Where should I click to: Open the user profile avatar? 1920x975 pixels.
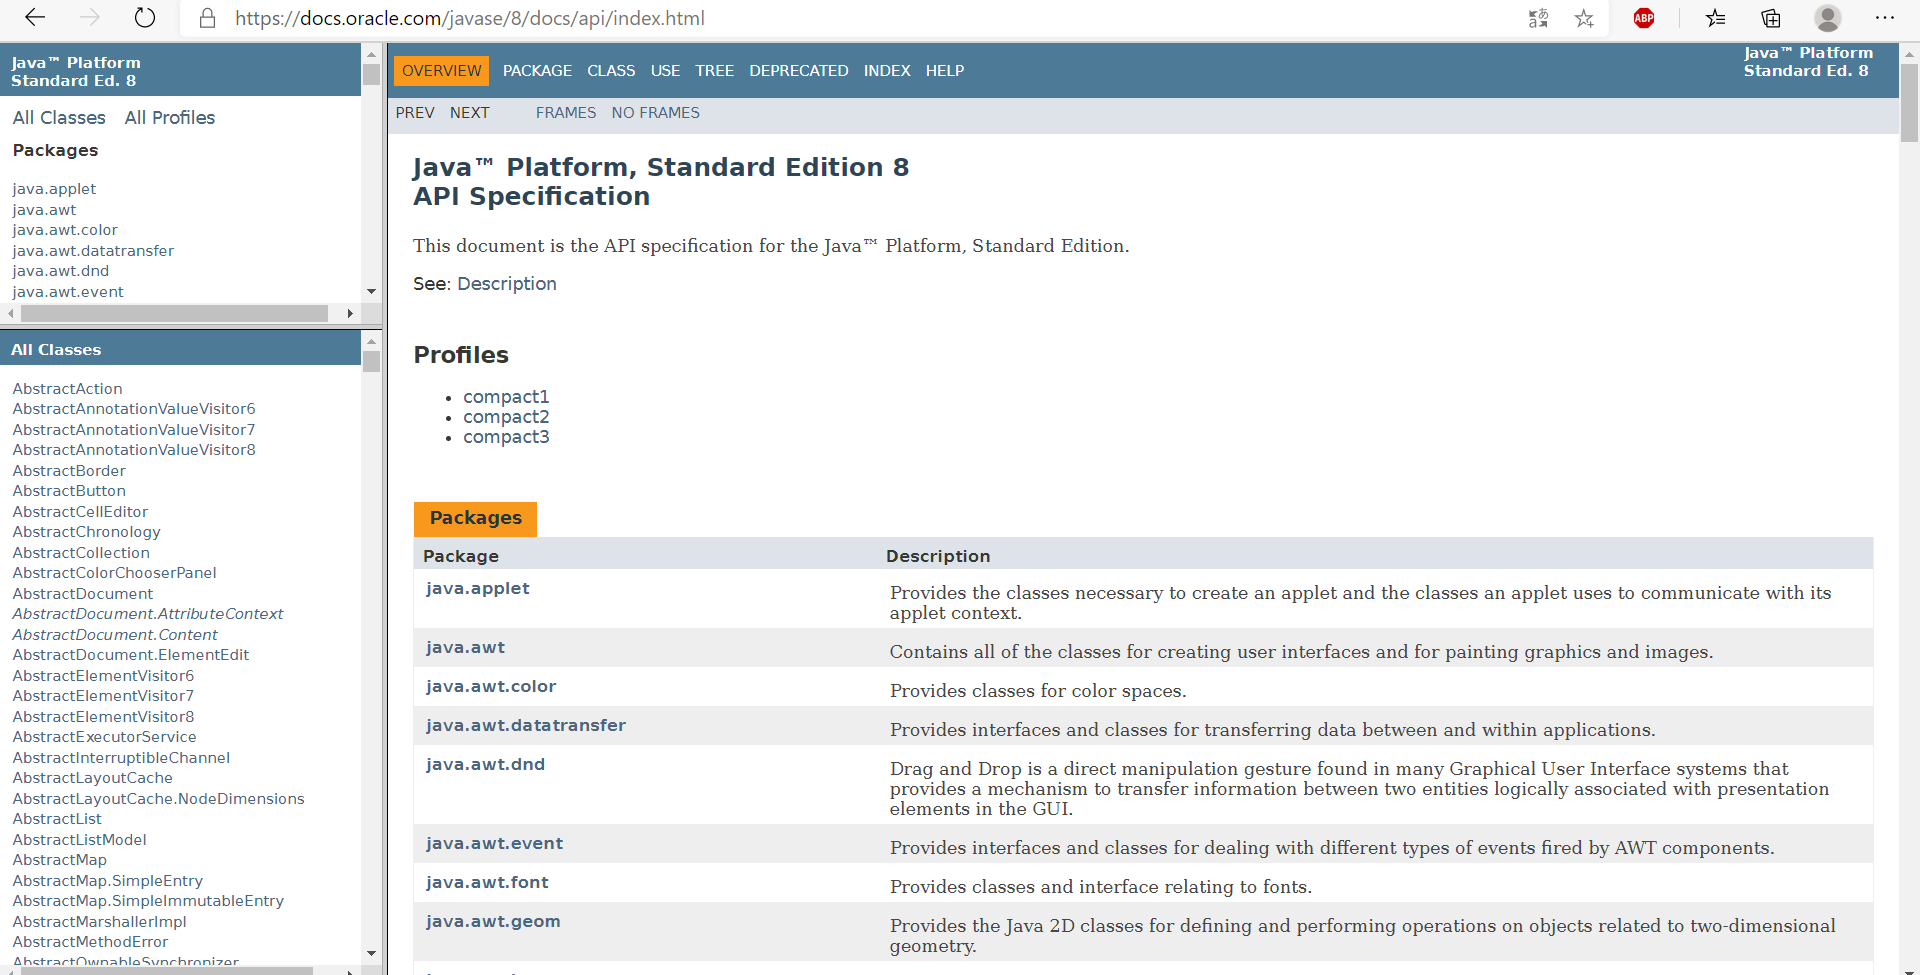coord(1828,18)
